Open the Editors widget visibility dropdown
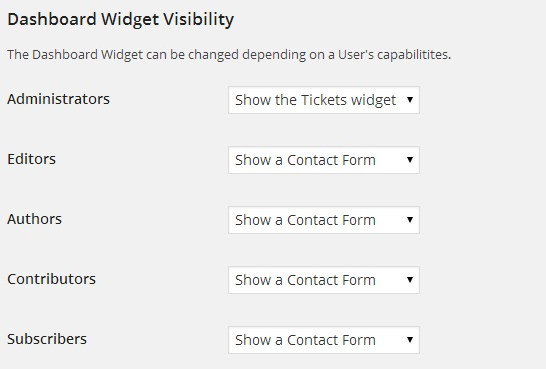 (324, 160)
